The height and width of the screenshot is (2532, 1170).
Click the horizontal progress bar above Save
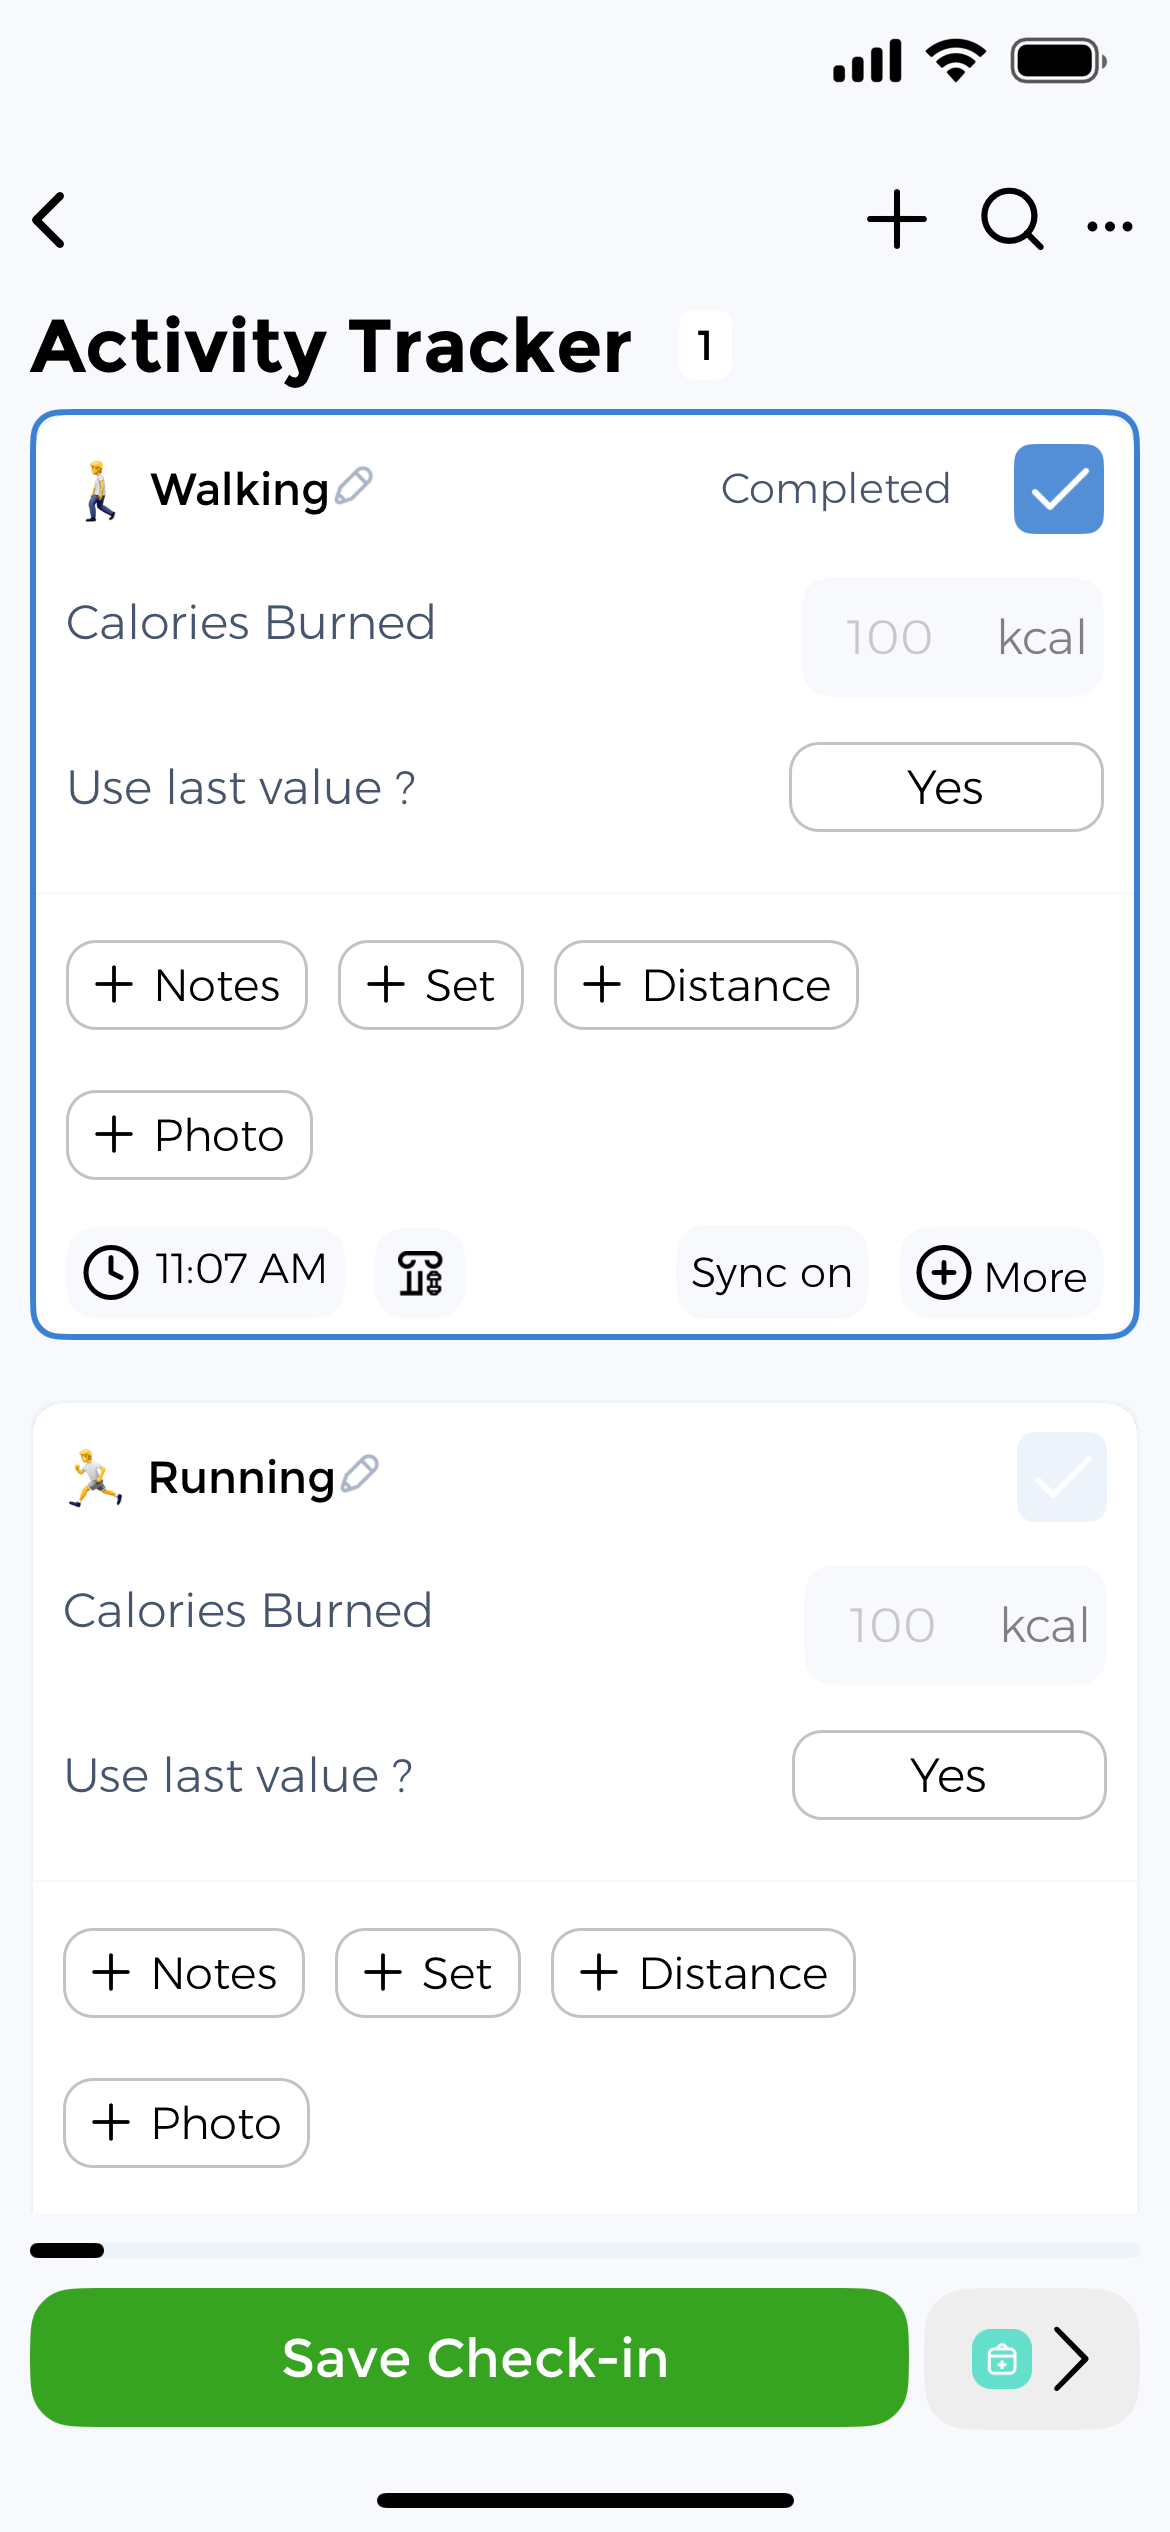click(585, 2250)
